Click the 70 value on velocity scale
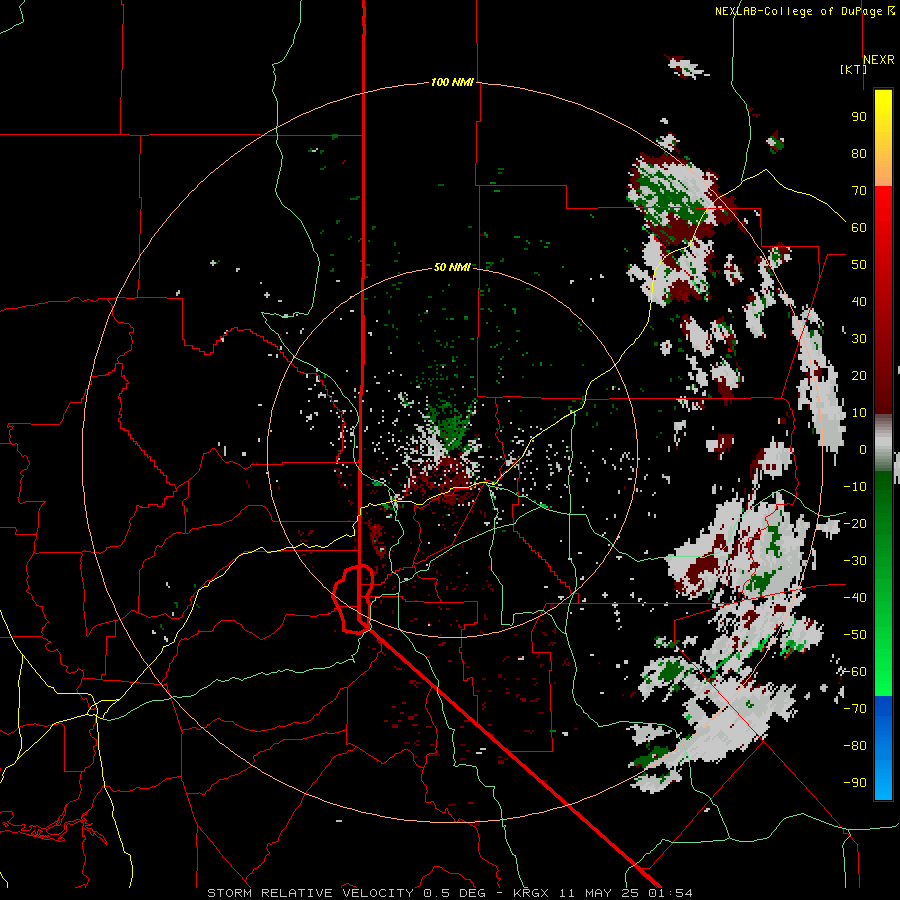 [859, 191]
